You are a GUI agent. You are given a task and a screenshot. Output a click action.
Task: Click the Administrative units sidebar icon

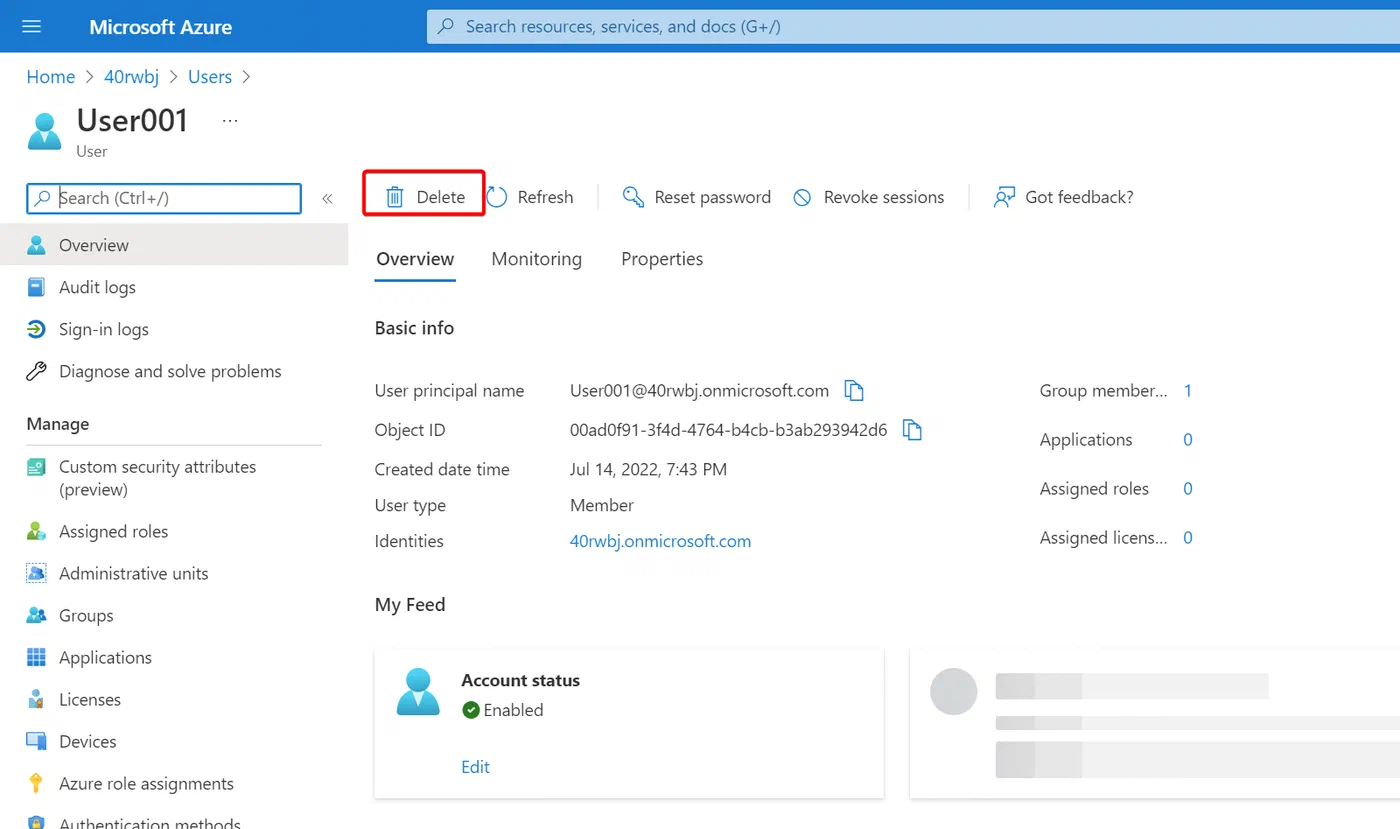pyautogui.click(x=36, y=573)
